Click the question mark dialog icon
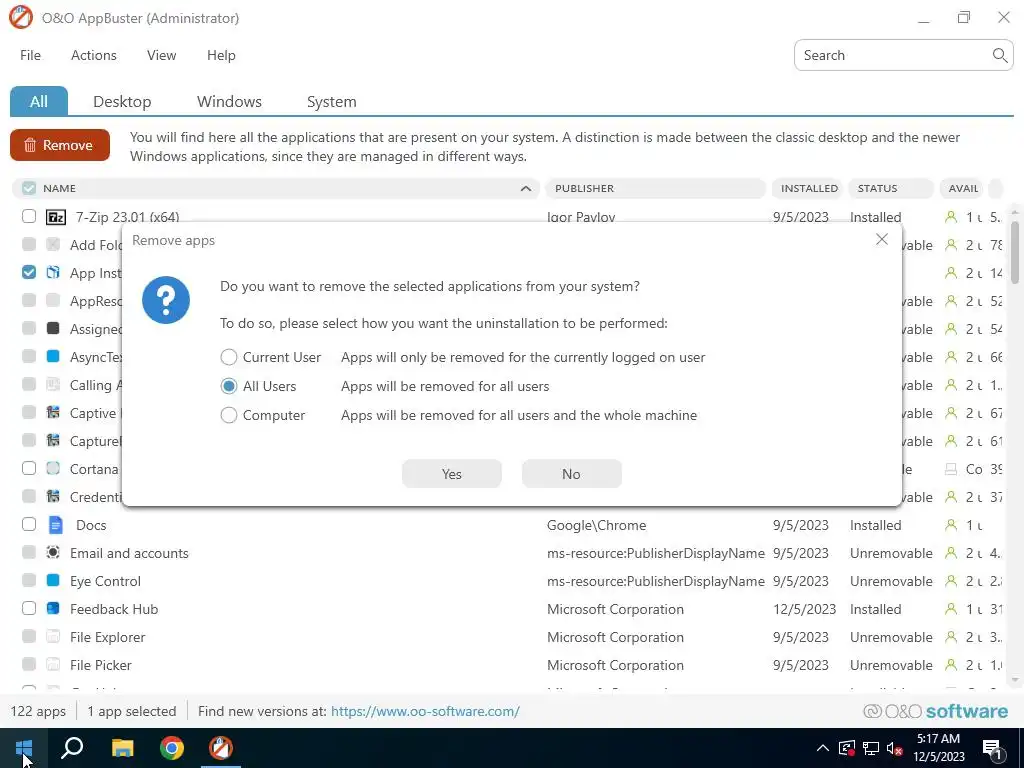The width and height of the screenshot is (1024, 768). (166, 300)
